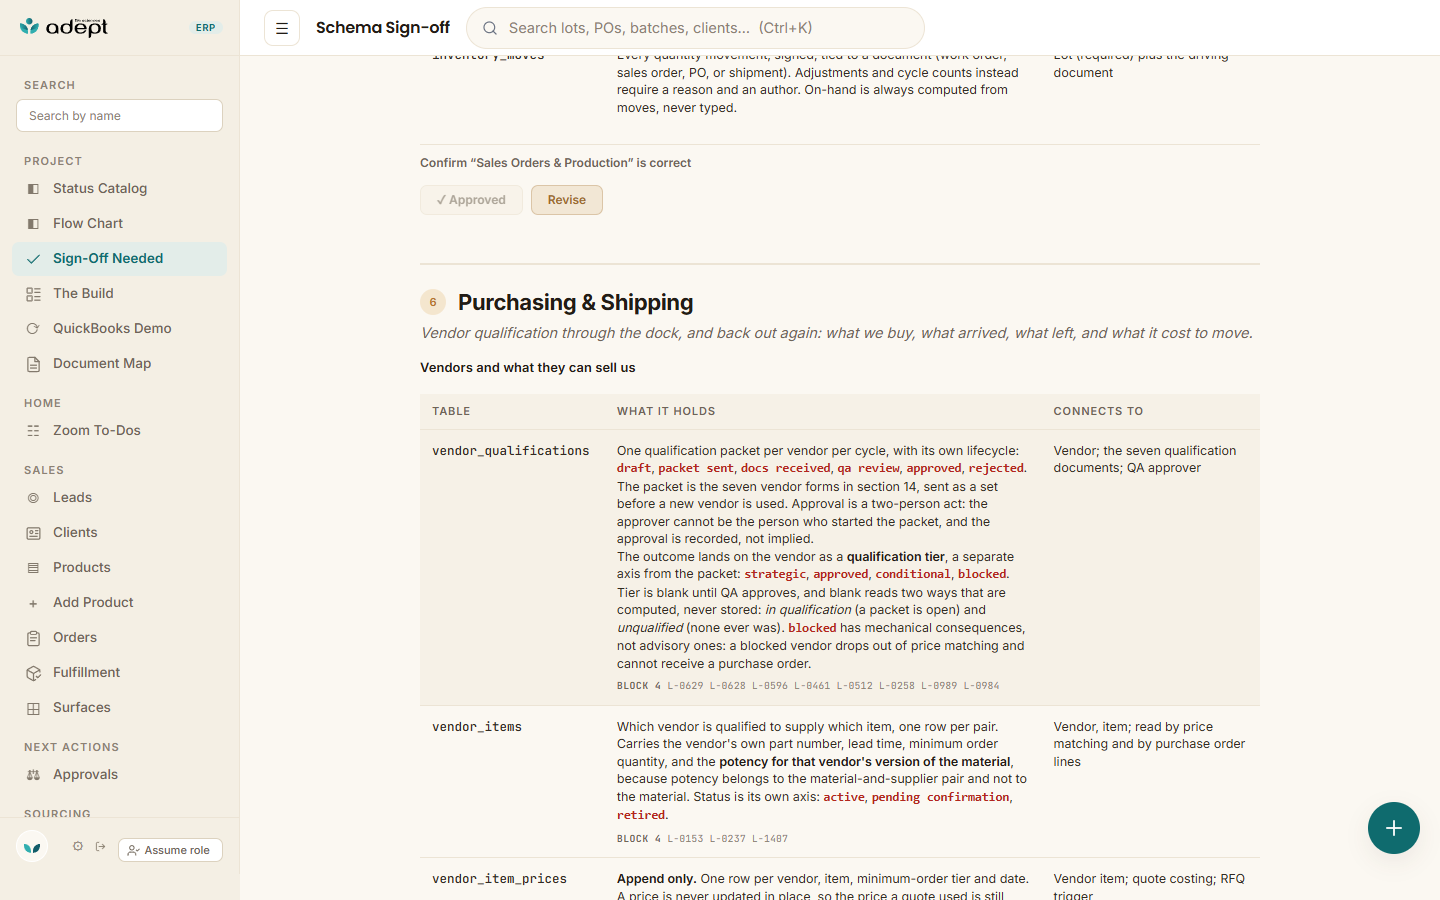Toggle the hamburger sidebar menu button

tap(282, 28)
